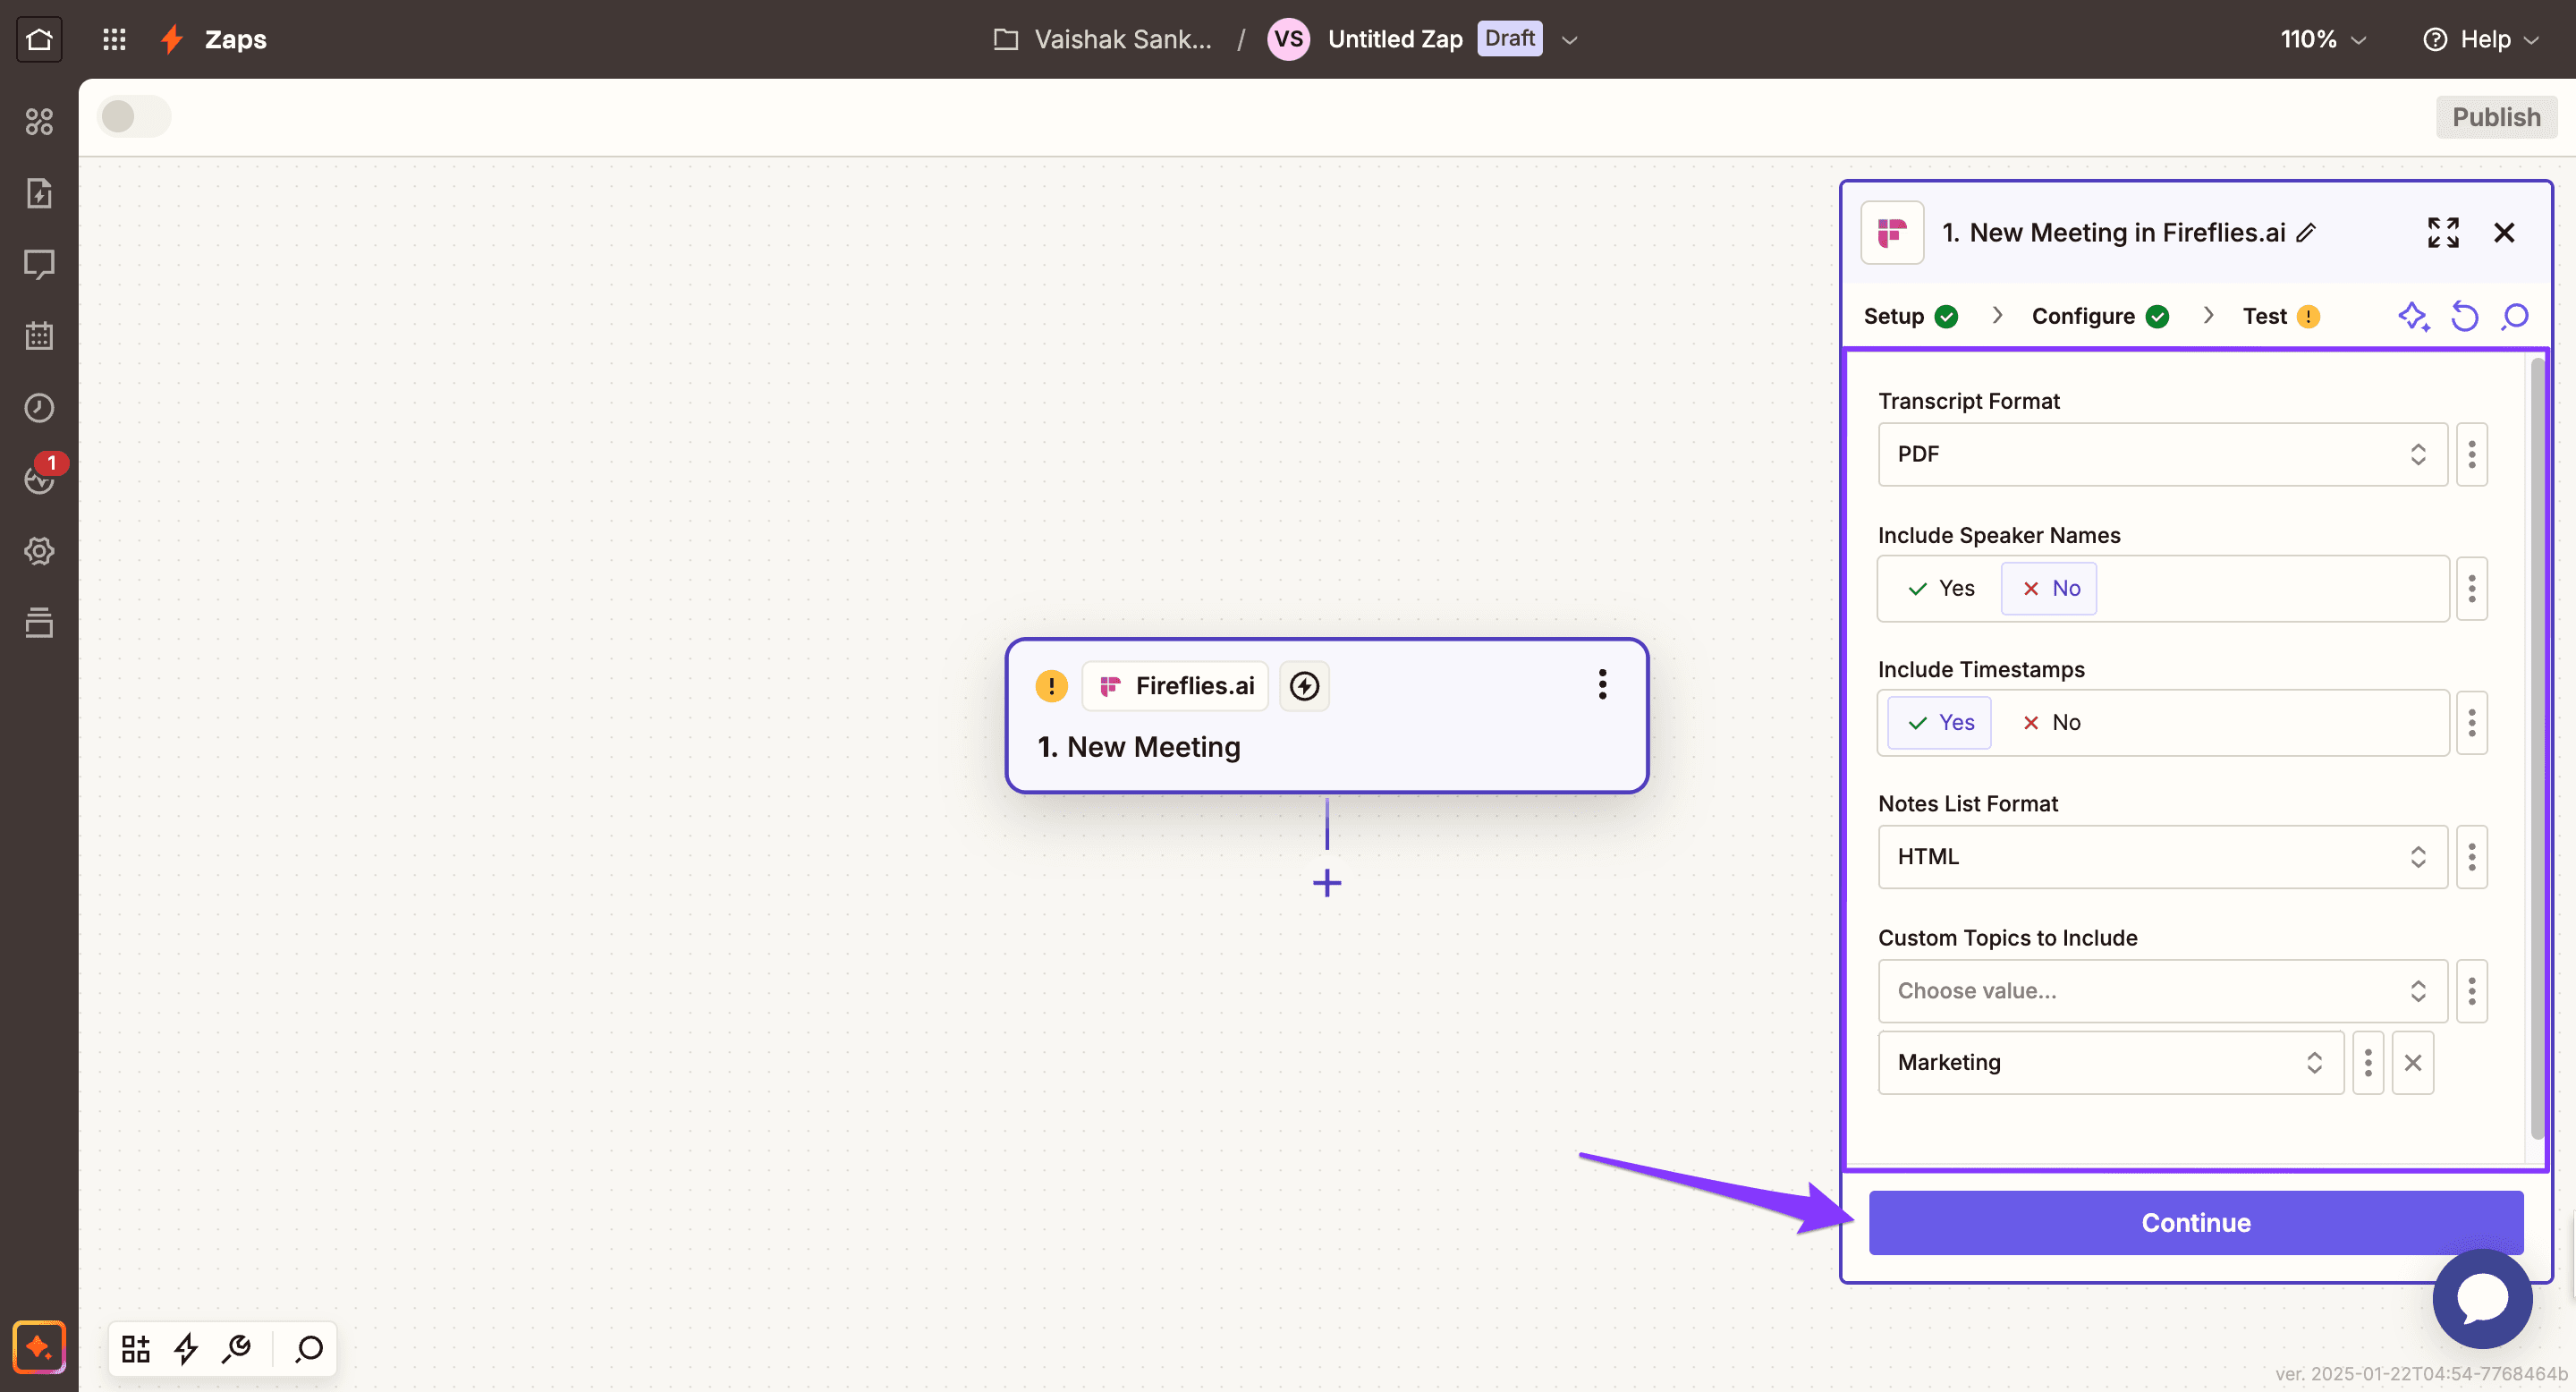Open the Notes List Format HTML dropdown
2576x1392 pixels.
[2162, 857]
